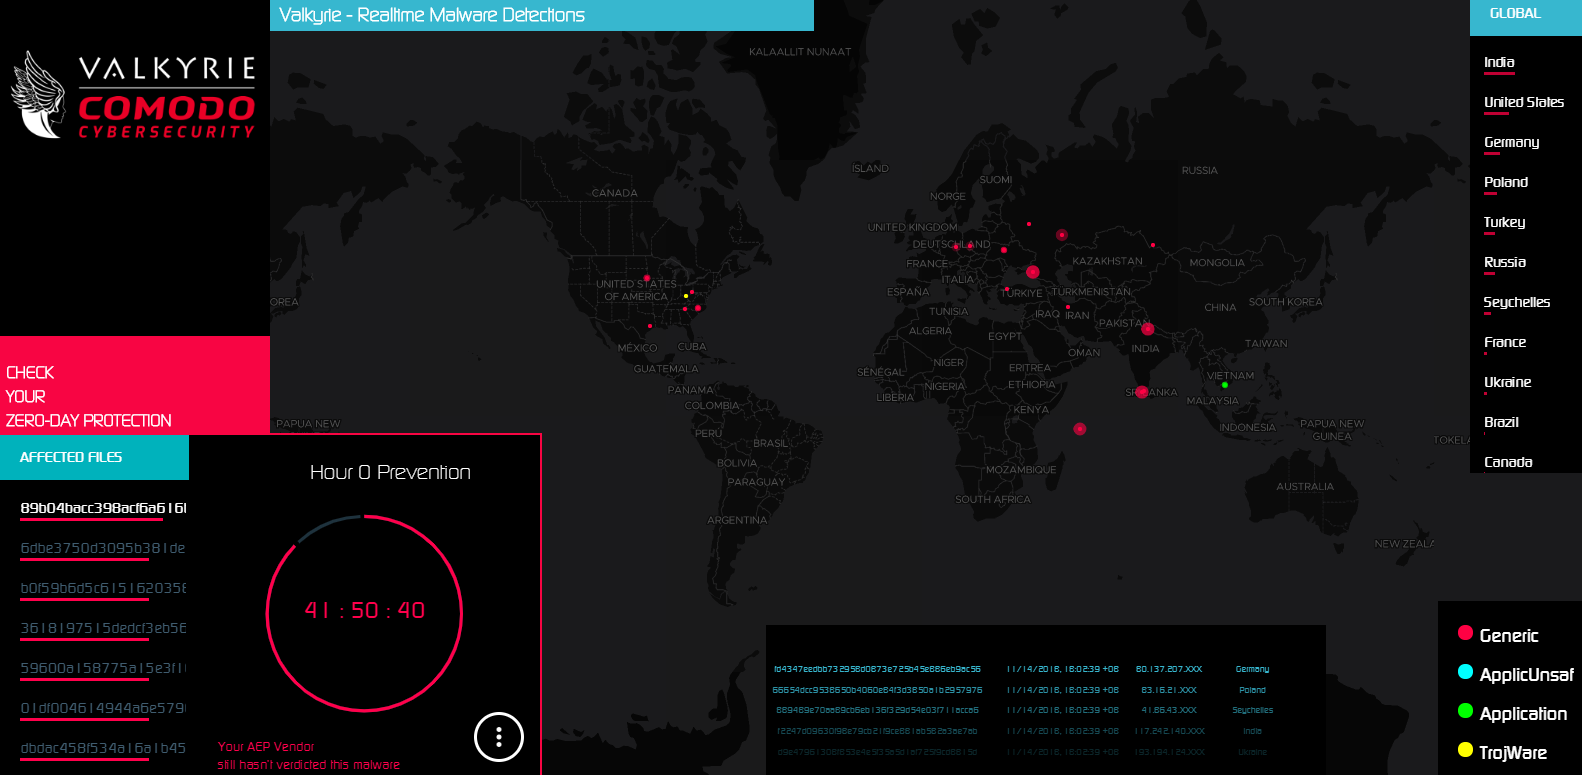Click Seychelles cell in detections table

(x=1252, y=710)
